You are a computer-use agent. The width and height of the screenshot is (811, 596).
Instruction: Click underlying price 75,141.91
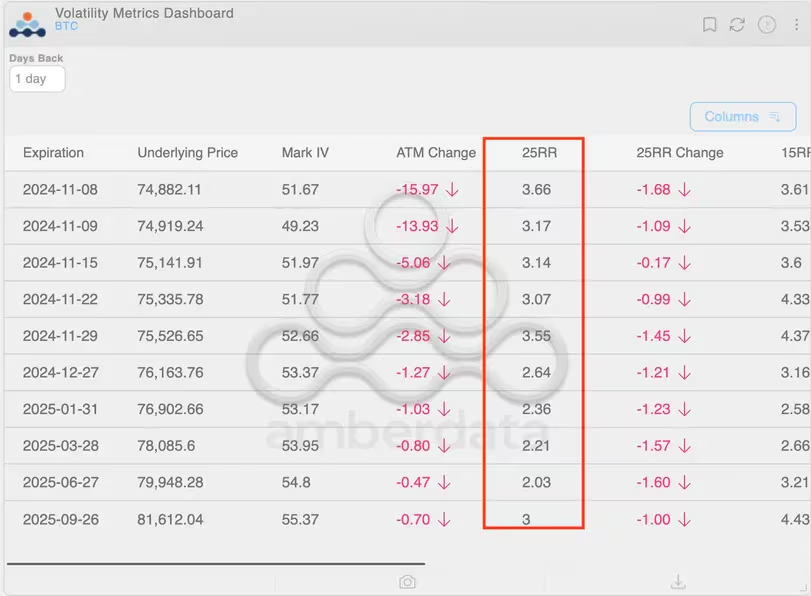(x=170, y=263)
